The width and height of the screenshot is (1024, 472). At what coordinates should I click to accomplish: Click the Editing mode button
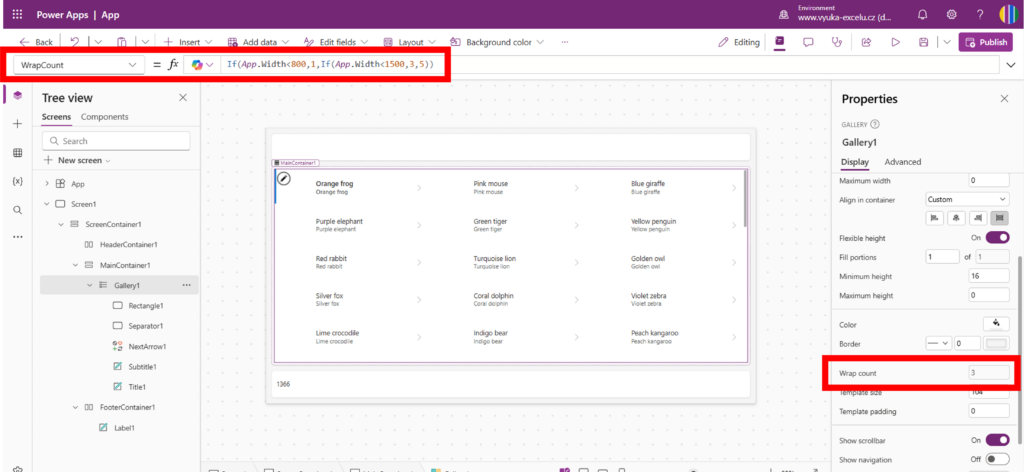click(739, 42)
